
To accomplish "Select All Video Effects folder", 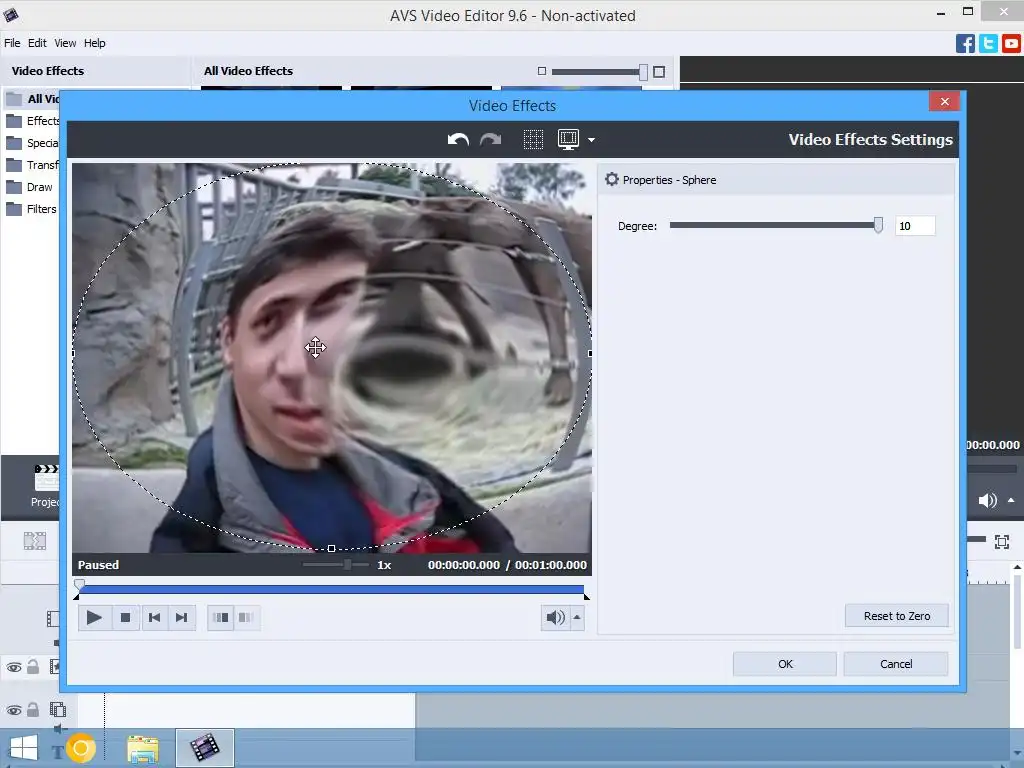I will [x=33, y=99].
